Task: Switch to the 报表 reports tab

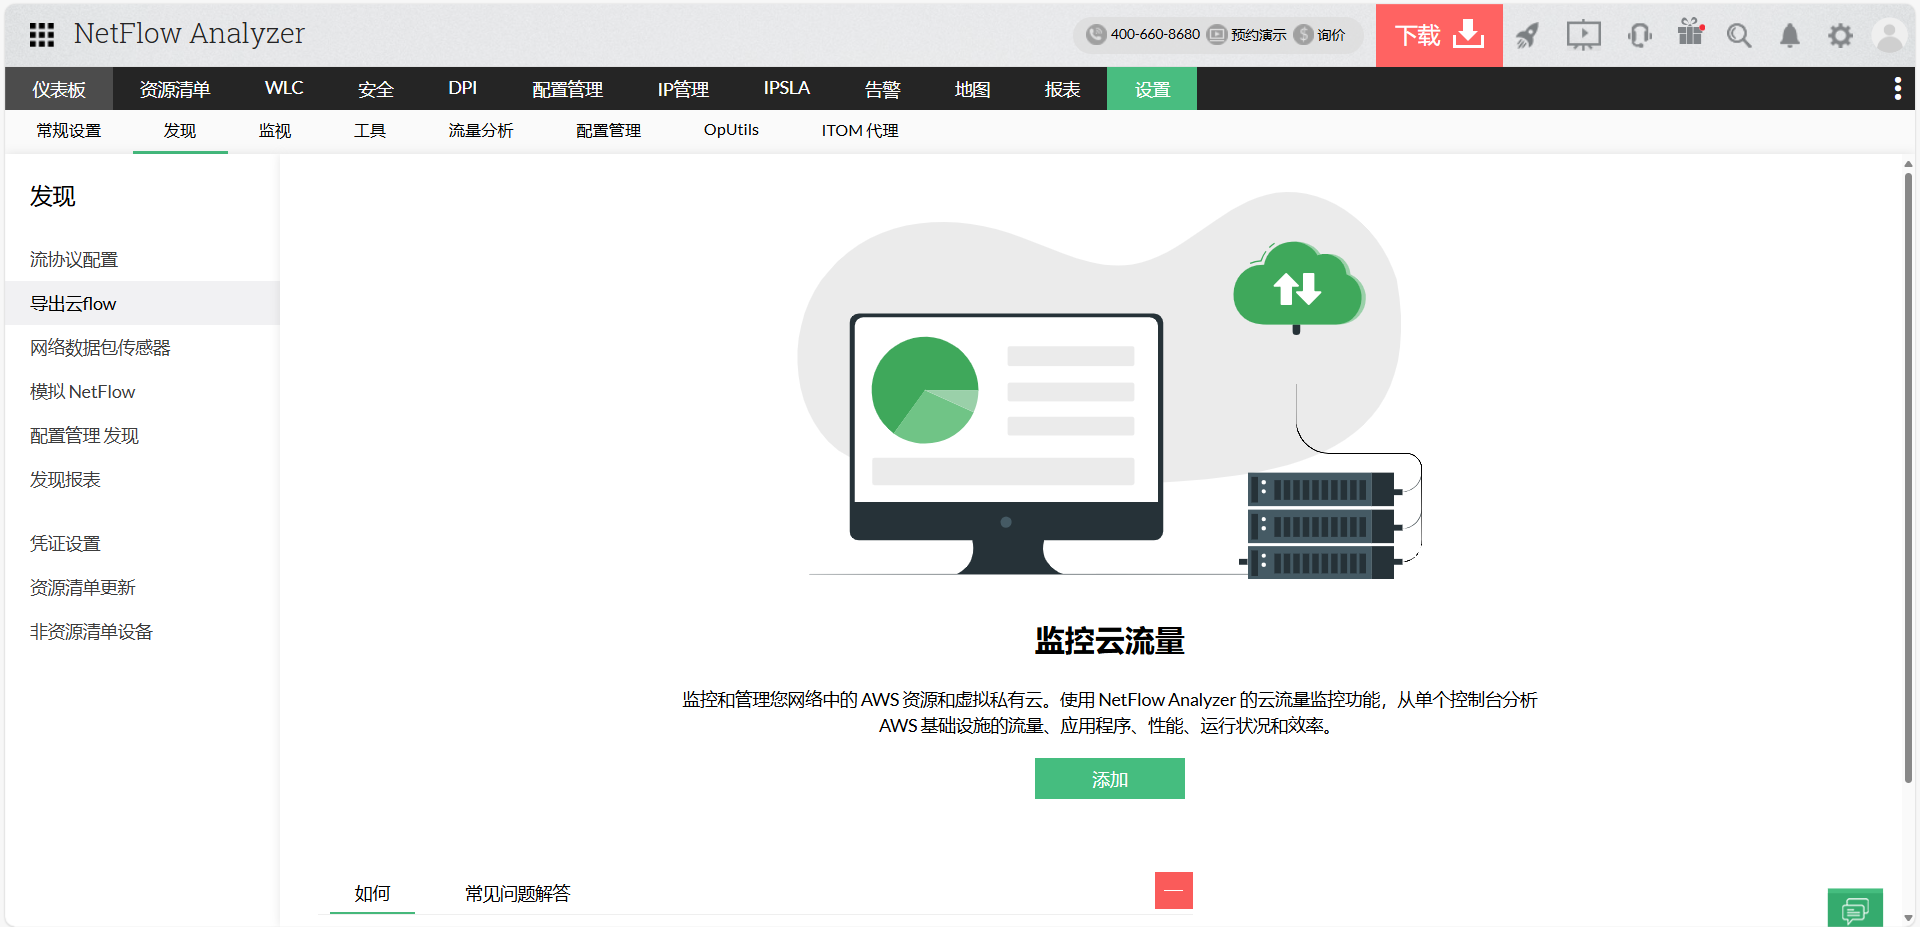Action: (x=1063, y=89)
